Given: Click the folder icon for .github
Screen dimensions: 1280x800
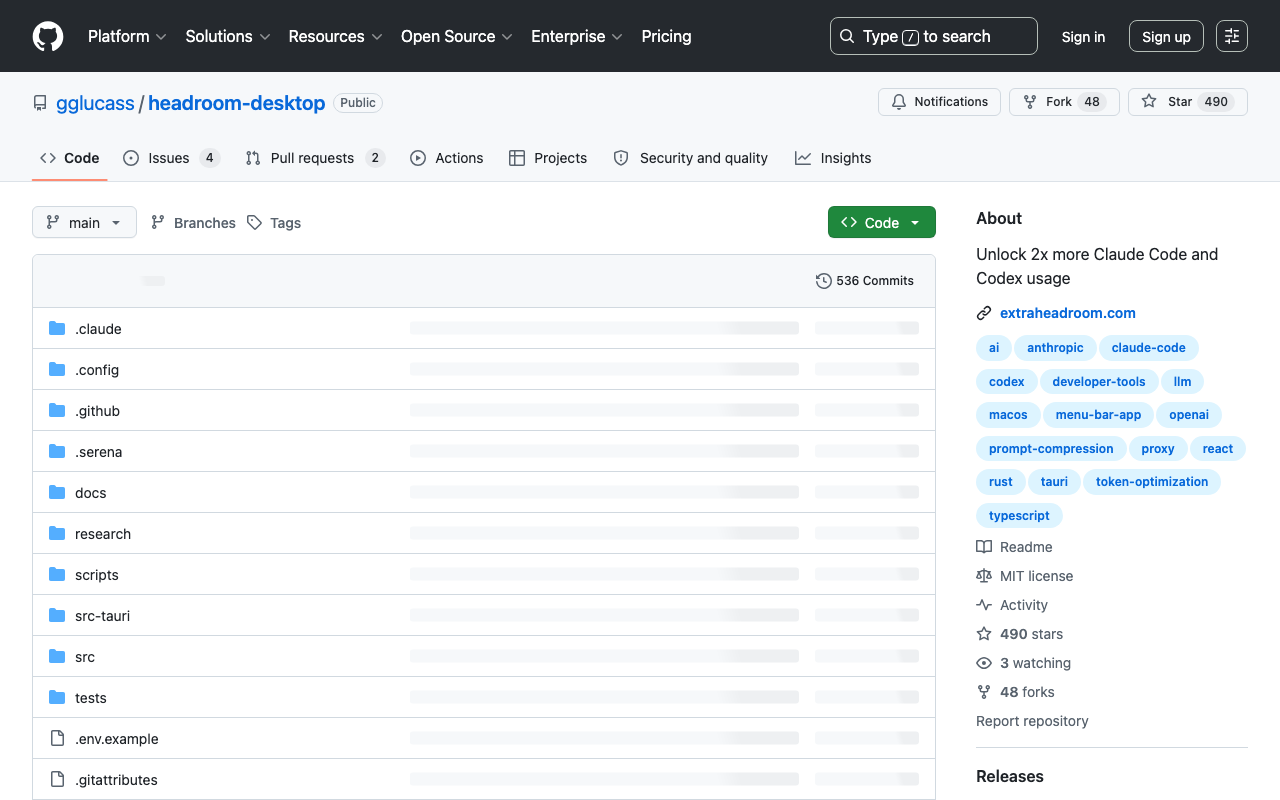Looking at the screenshot, I should tap(57, 411).
